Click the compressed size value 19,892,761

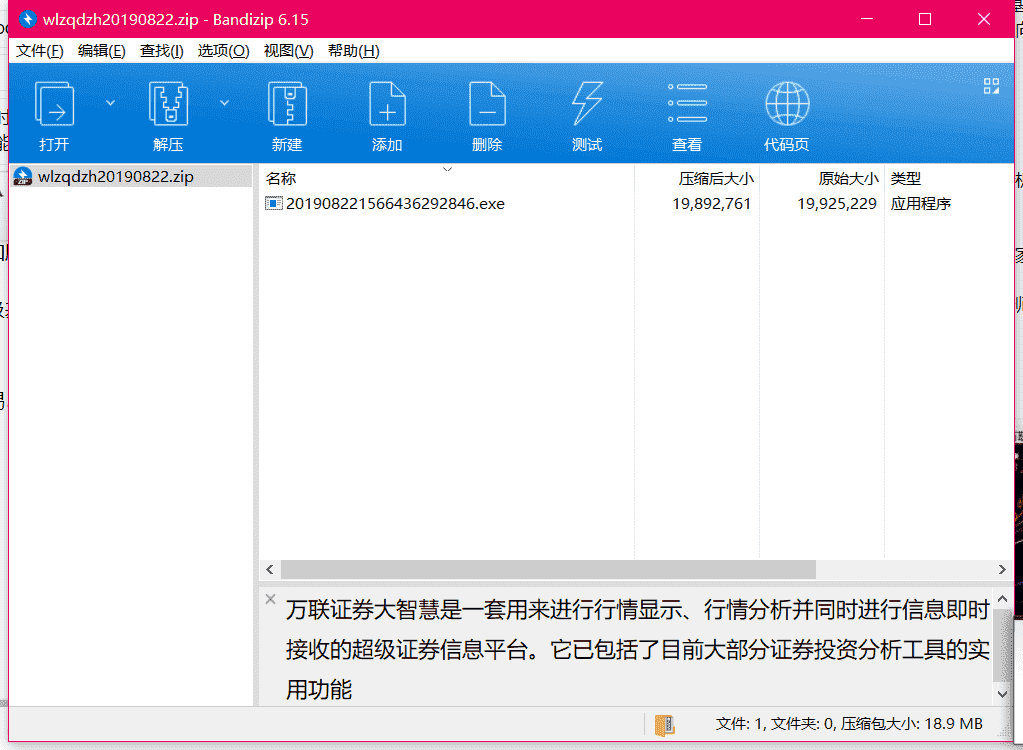click(x=712, y=203)
